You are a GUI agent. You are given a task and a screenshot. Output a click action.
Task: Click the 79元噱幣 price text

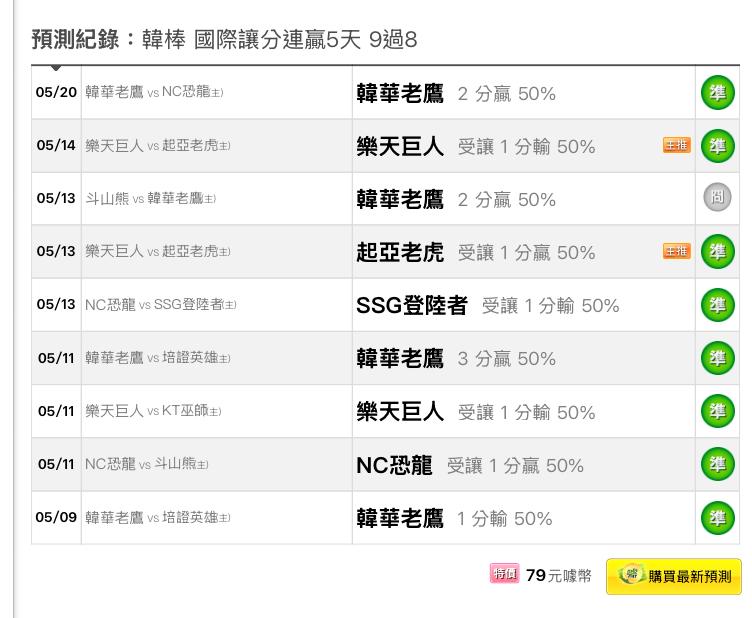pos(559,575)
